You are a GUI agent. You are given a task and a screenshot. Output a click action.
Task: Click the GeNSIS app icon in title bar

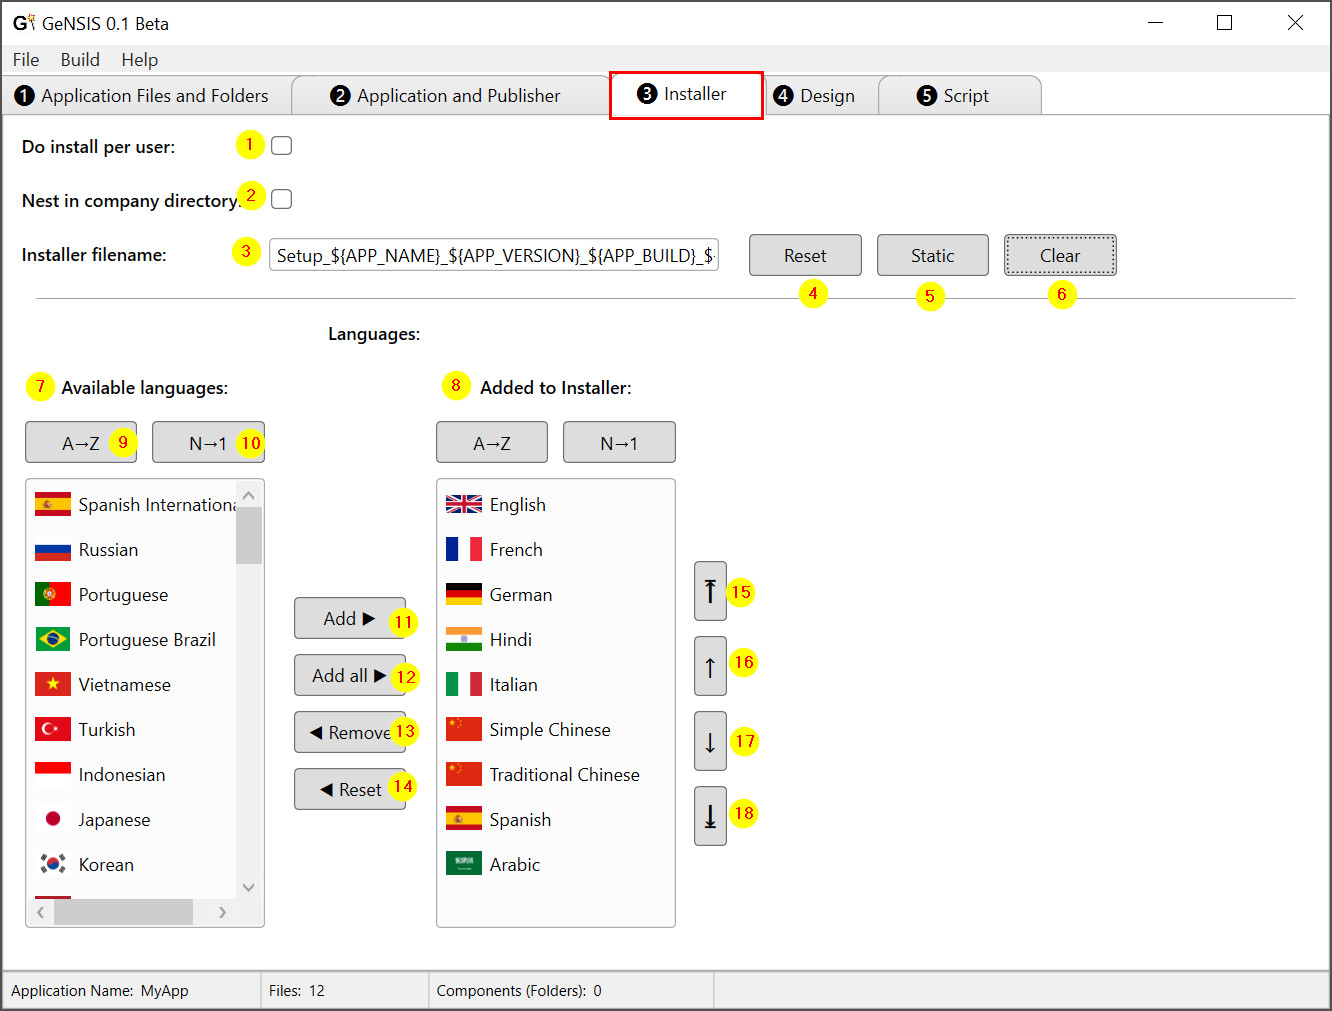[x=24, y=22]
